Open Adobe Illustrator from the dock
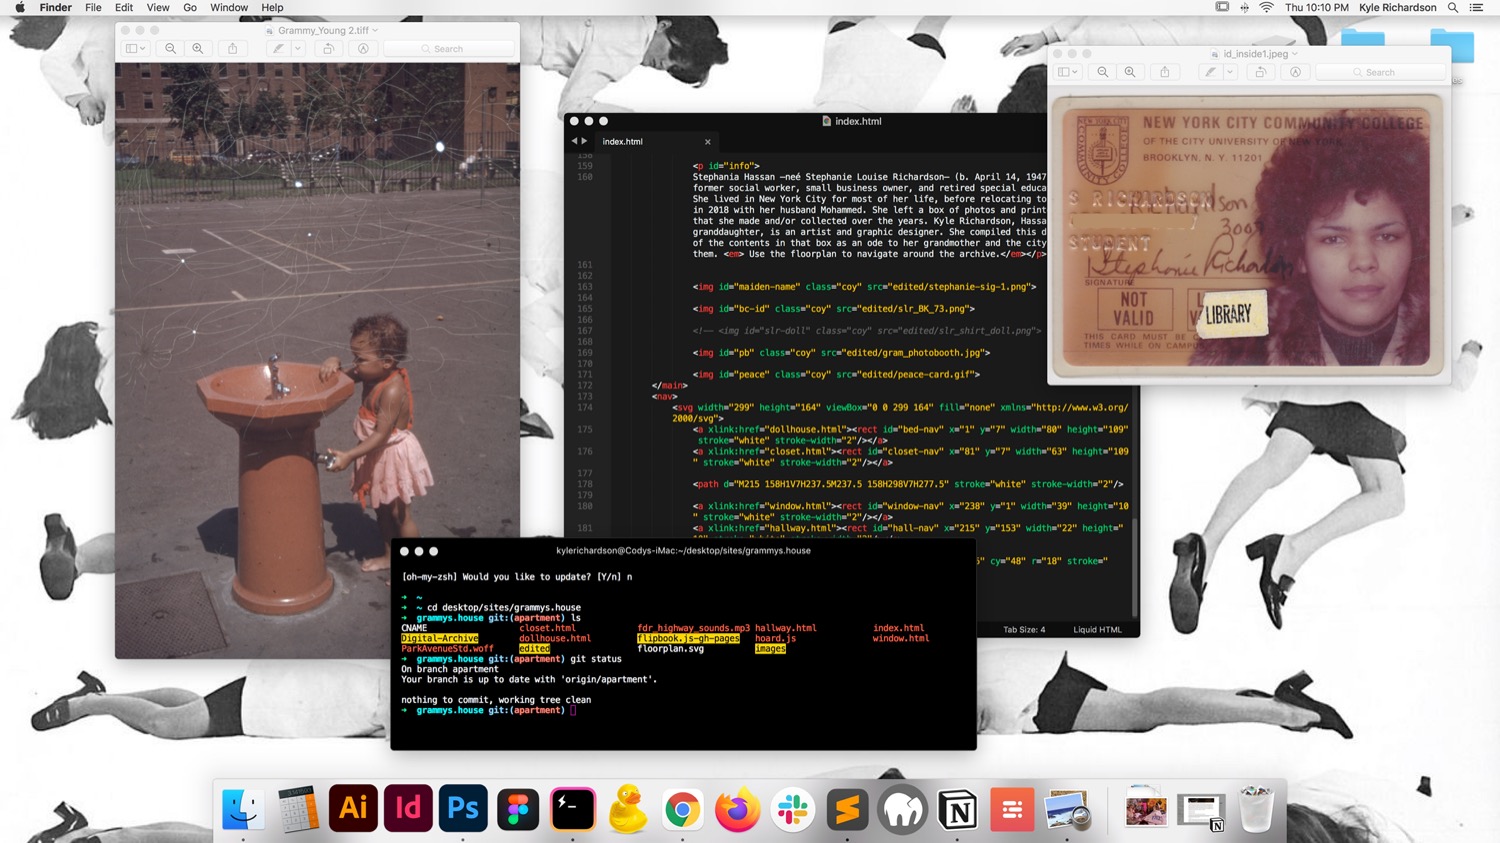 (x=353, y=808)
